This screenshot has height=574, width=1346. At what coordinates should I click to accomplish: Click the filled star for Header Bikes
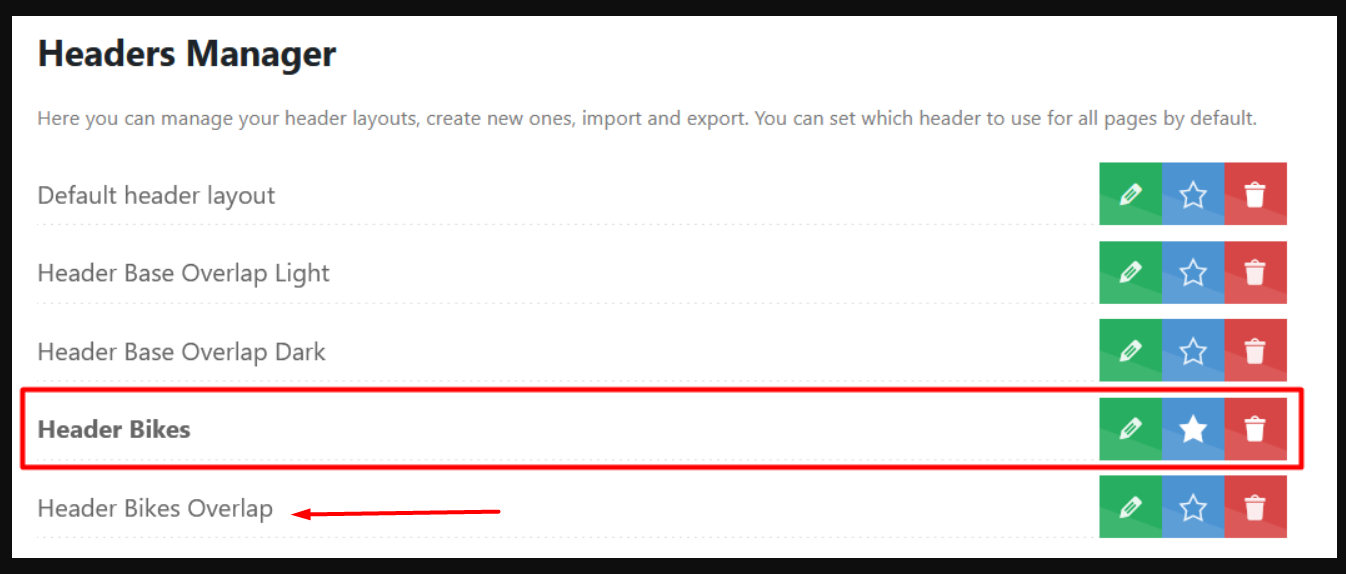pos(1193,429)
